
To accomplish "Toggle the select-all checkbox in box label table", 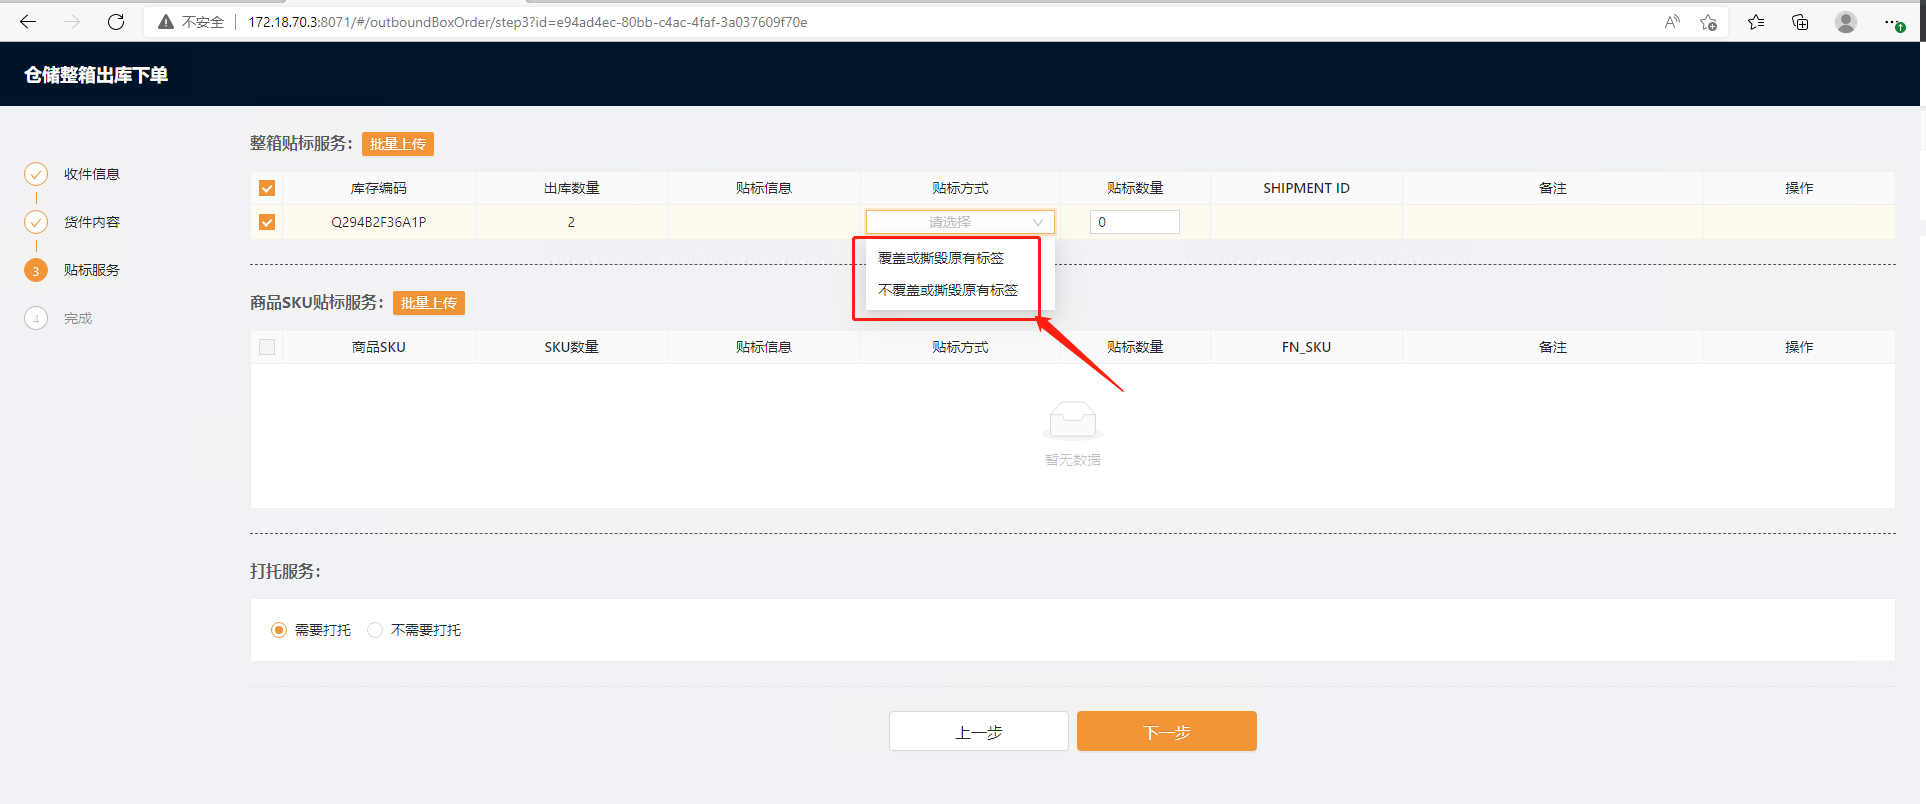I will tap(267, 188).
